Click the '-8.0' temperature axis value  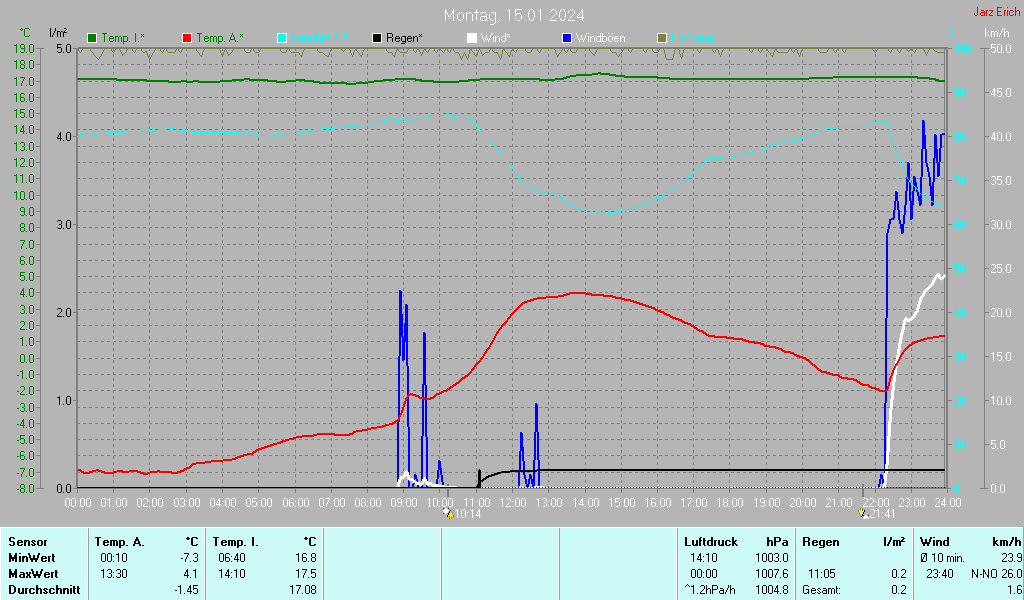(x=24, y=488)
